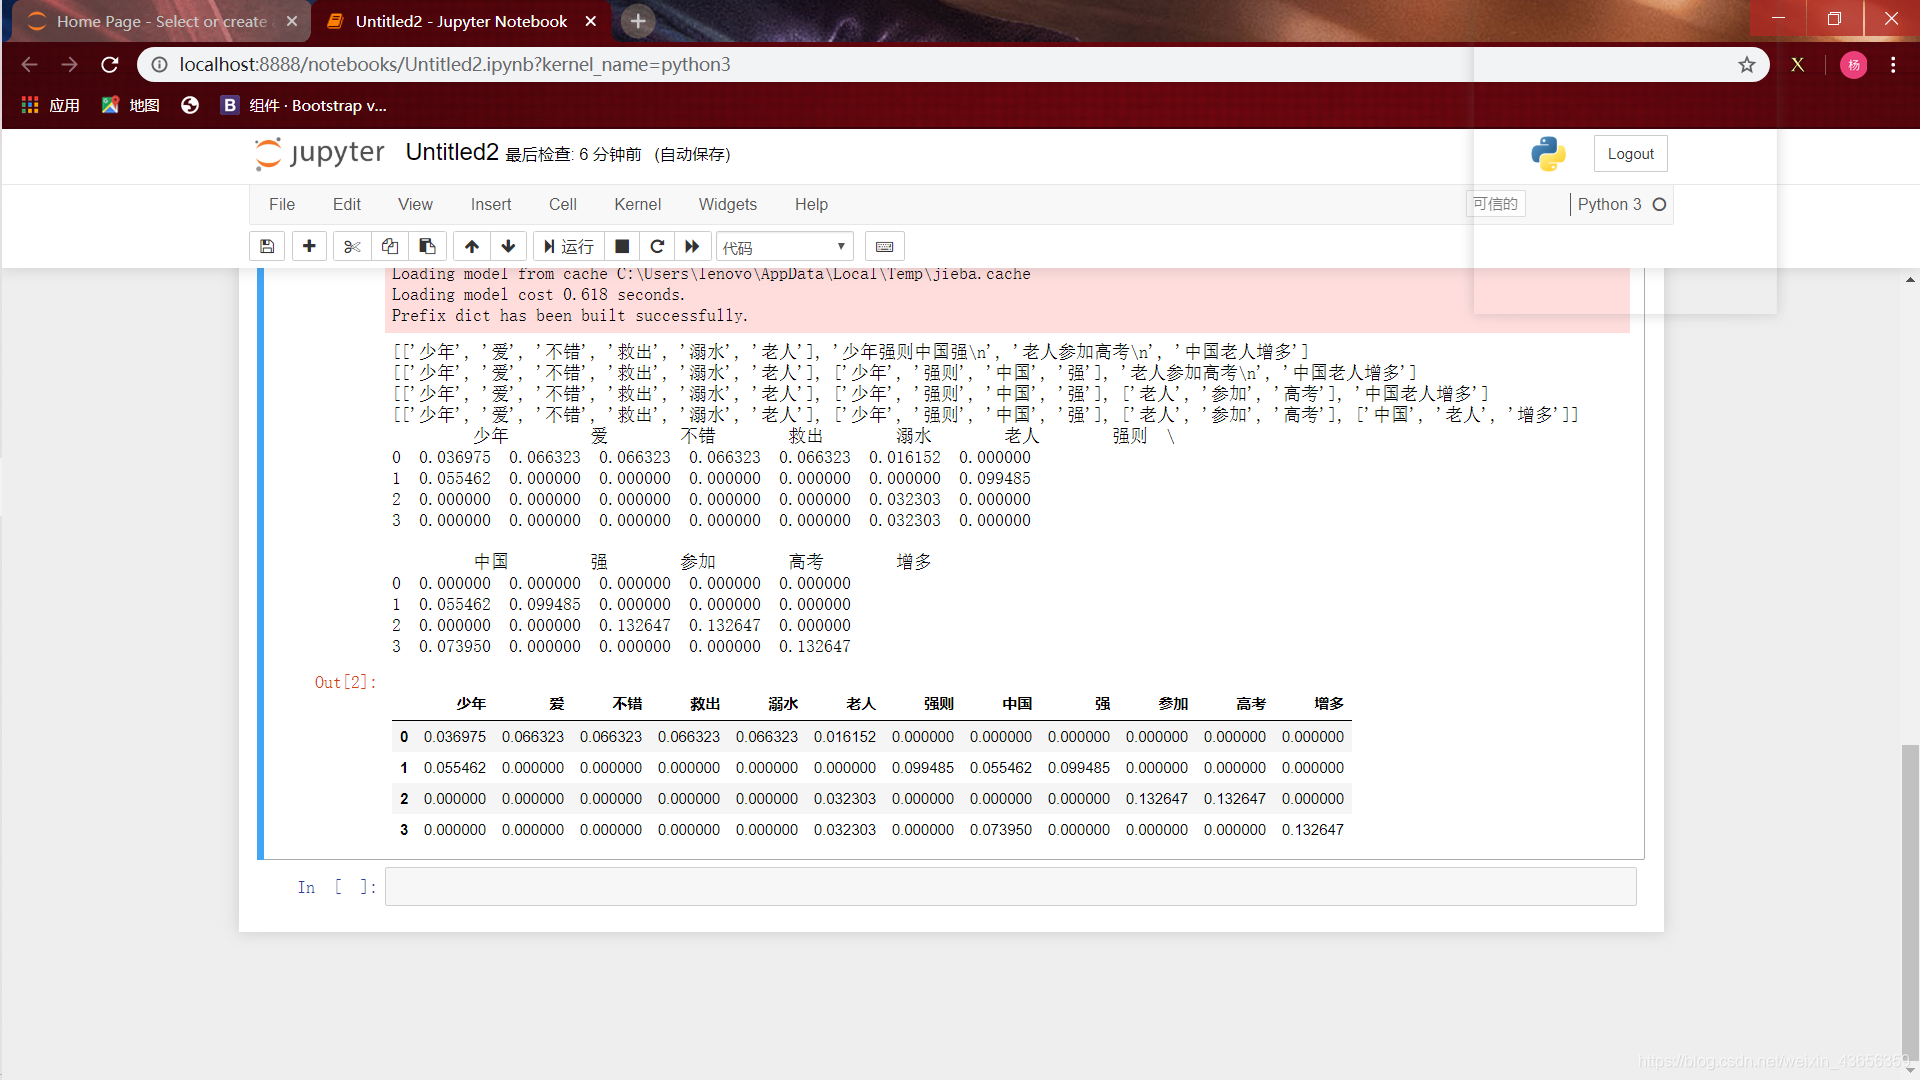Open the Kernel menu
Image resolution: width=1920 pixels, height=1080 pixels.
[638, 204]
